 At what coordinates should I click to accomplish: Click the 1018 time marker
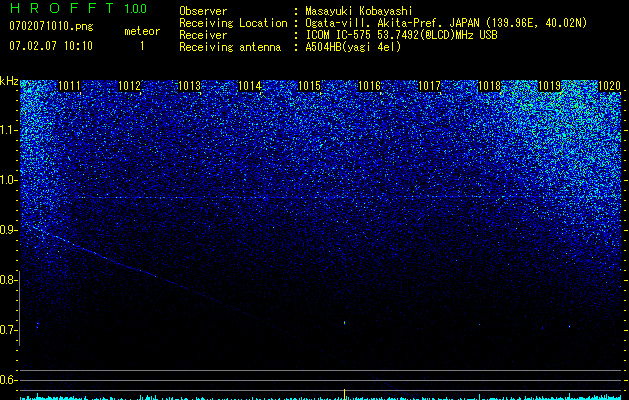490,86
